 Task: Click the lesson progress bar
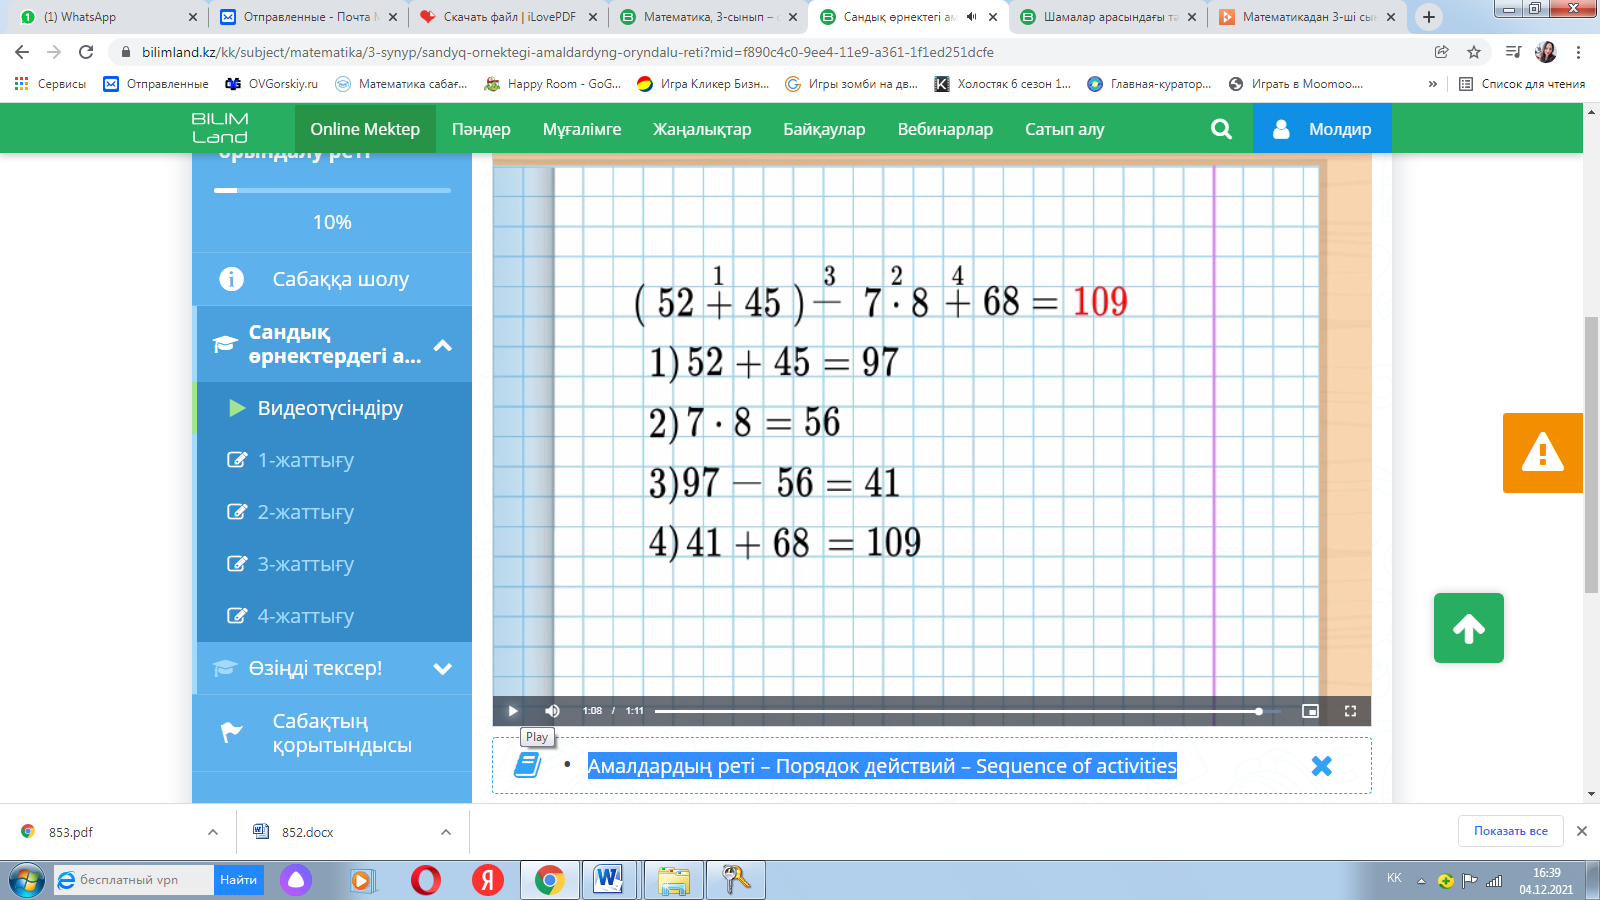click(x=332, y=190)
